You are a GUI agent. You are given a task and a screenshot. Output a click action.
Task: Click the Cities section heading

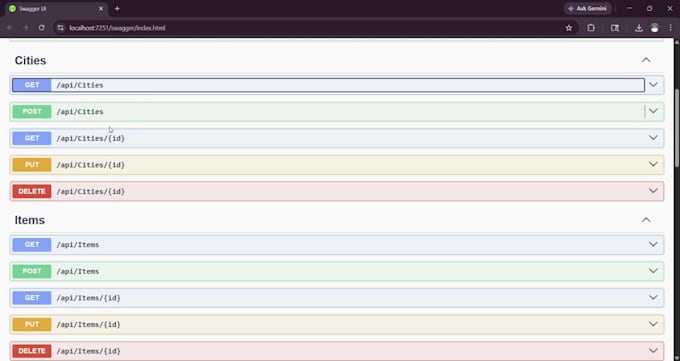point(30,60)
